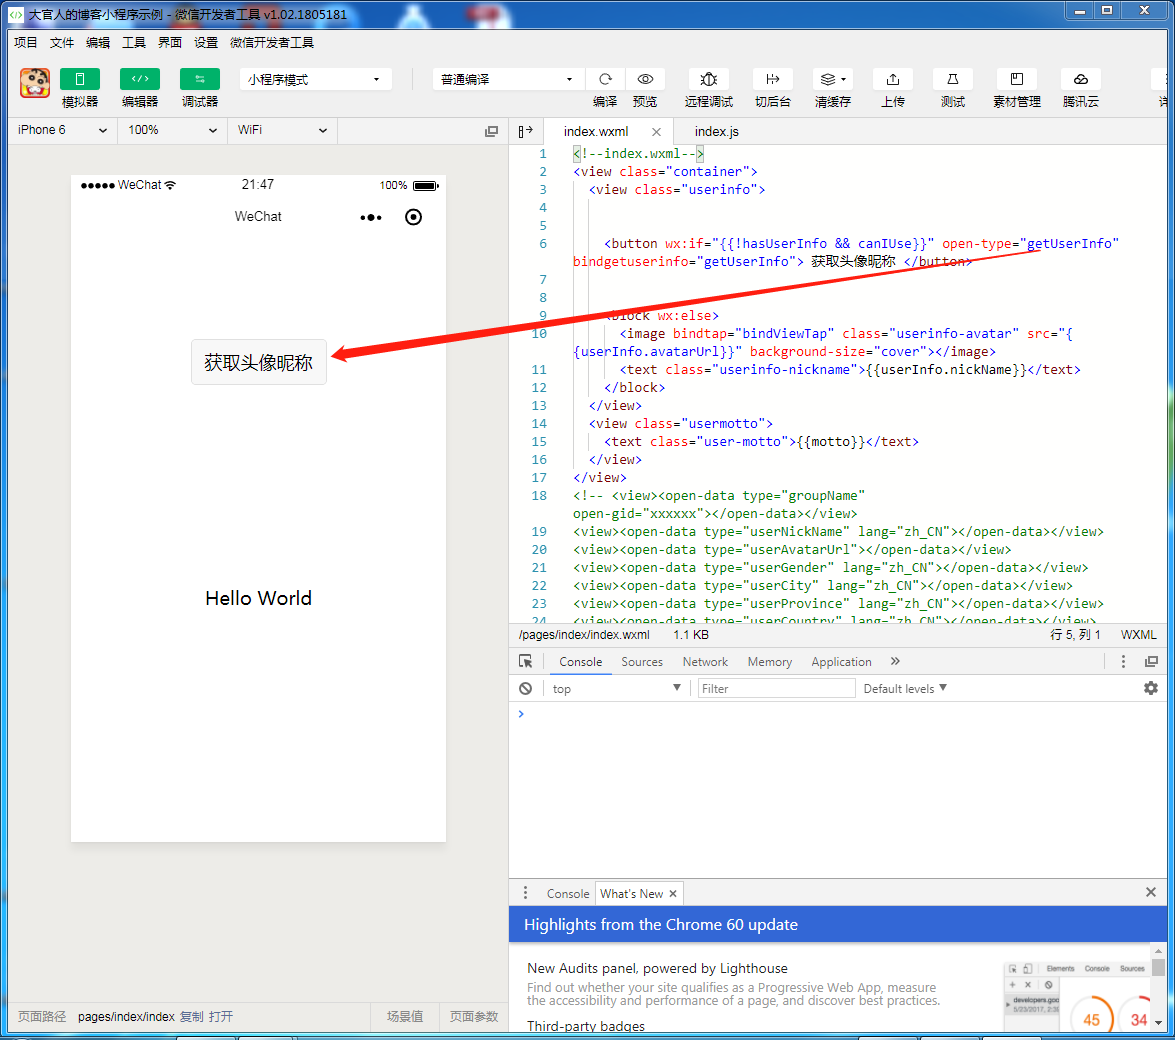Viewport: 1175px width, 1040px height.
Task: Open the 小程序模式 mode dropdown
Action: click(315, 79)
